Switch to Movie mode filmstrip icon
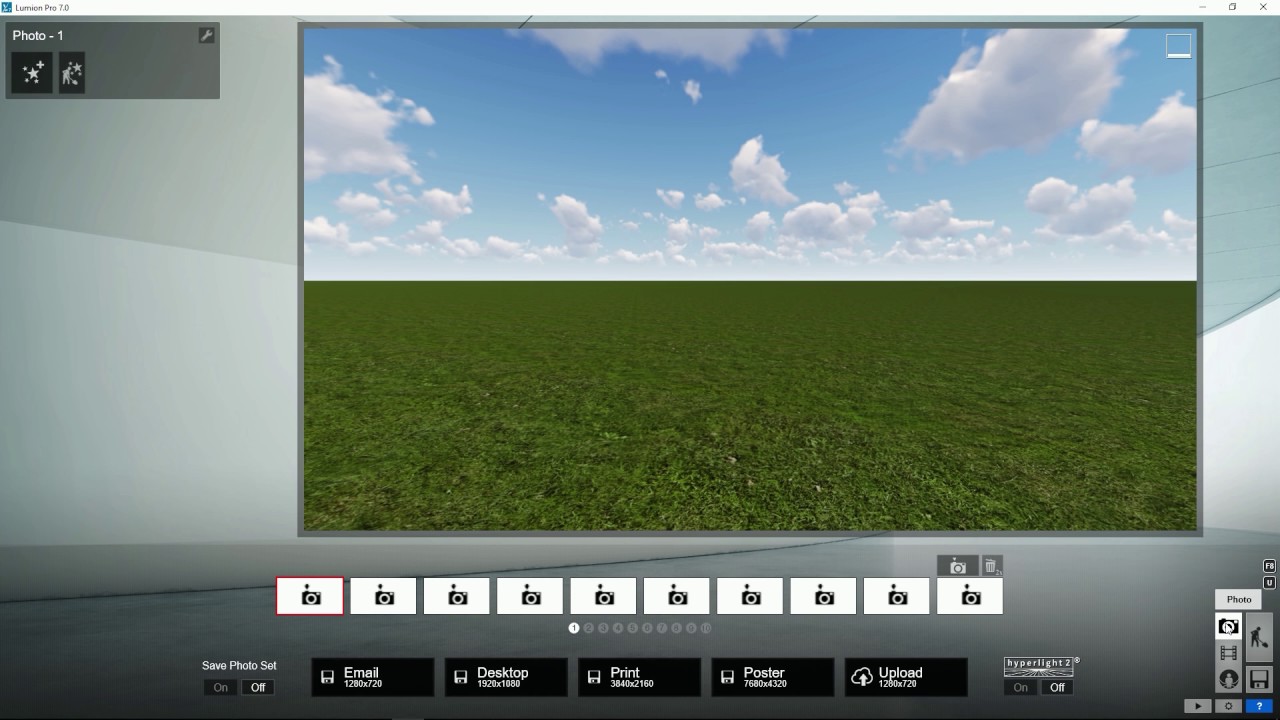 [x=1228, y=653]
